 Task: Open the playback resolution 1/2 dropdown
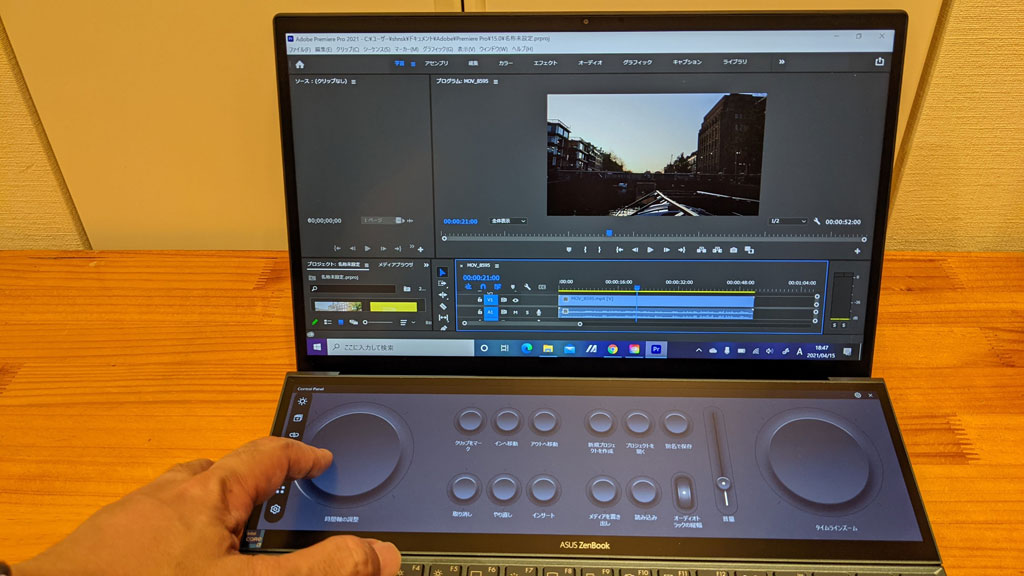(788, 221)
